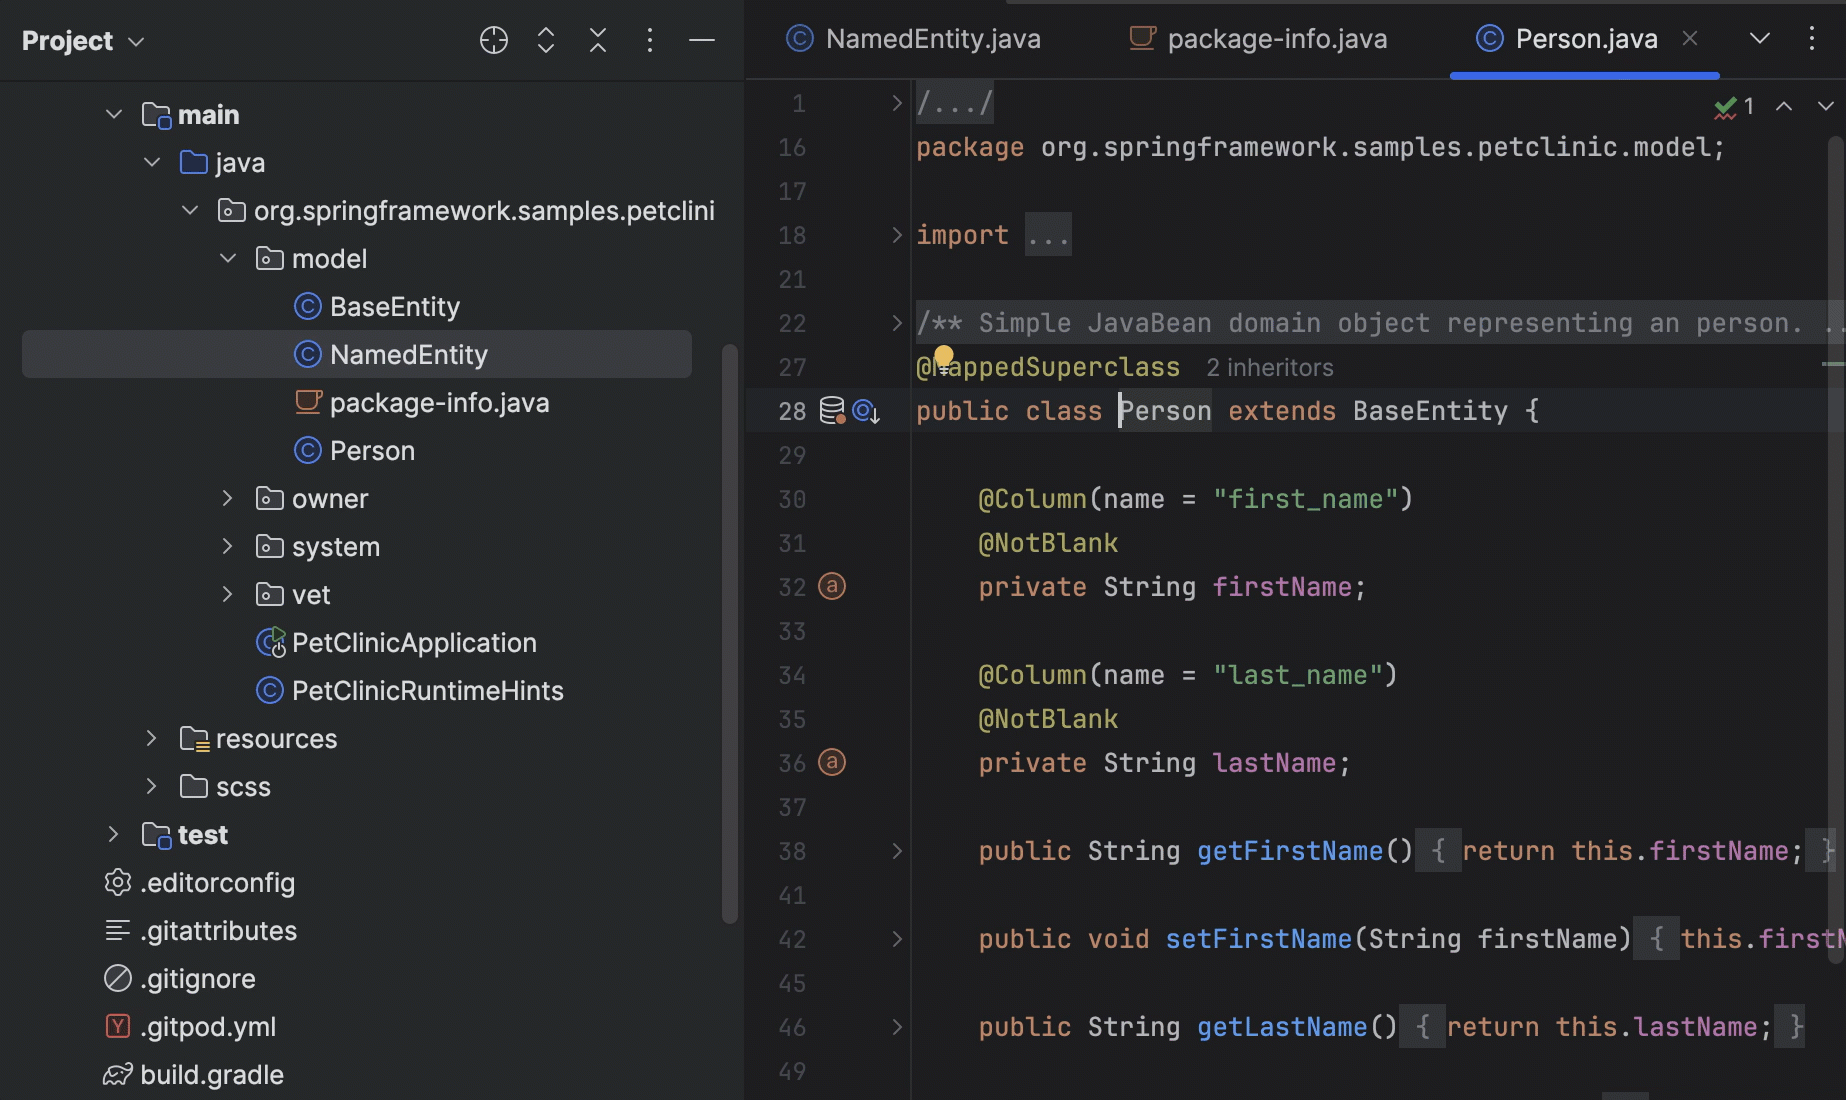Expand all nodes in Project tree

tap(545, 40)
